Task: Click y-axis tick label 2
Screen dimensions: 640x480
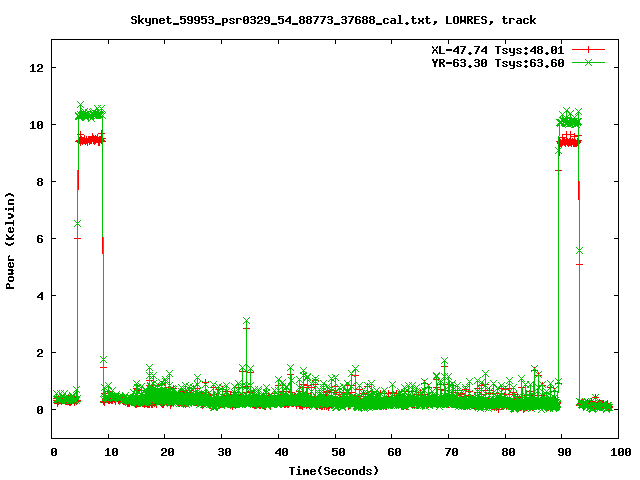Action: [x=40, y=353]
